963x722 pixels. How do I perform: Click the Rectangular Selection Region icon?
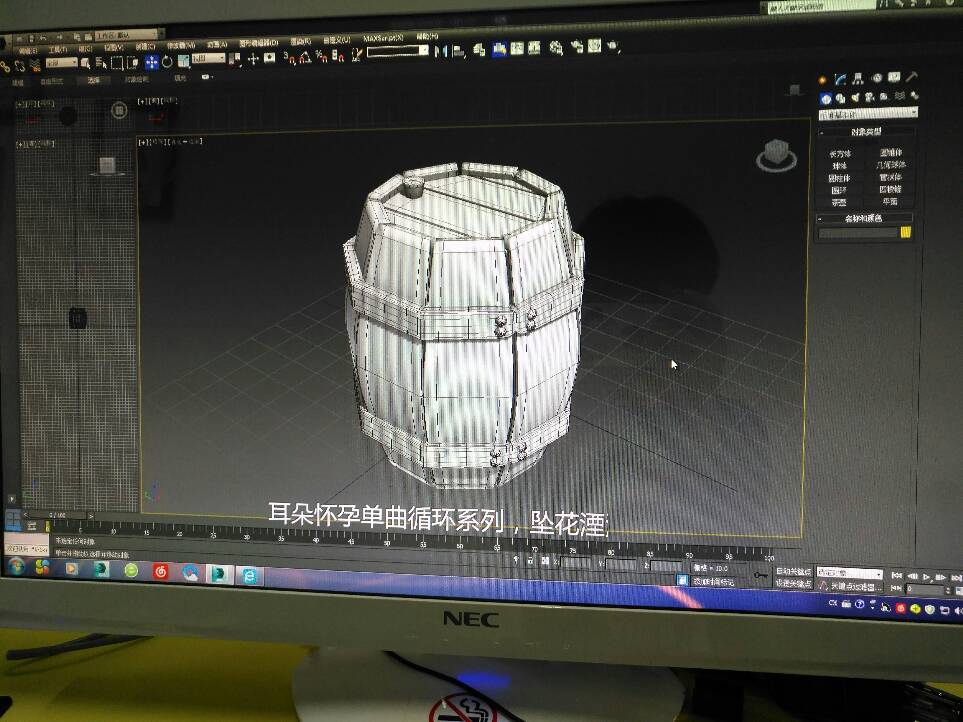click(x=117, y=62)
